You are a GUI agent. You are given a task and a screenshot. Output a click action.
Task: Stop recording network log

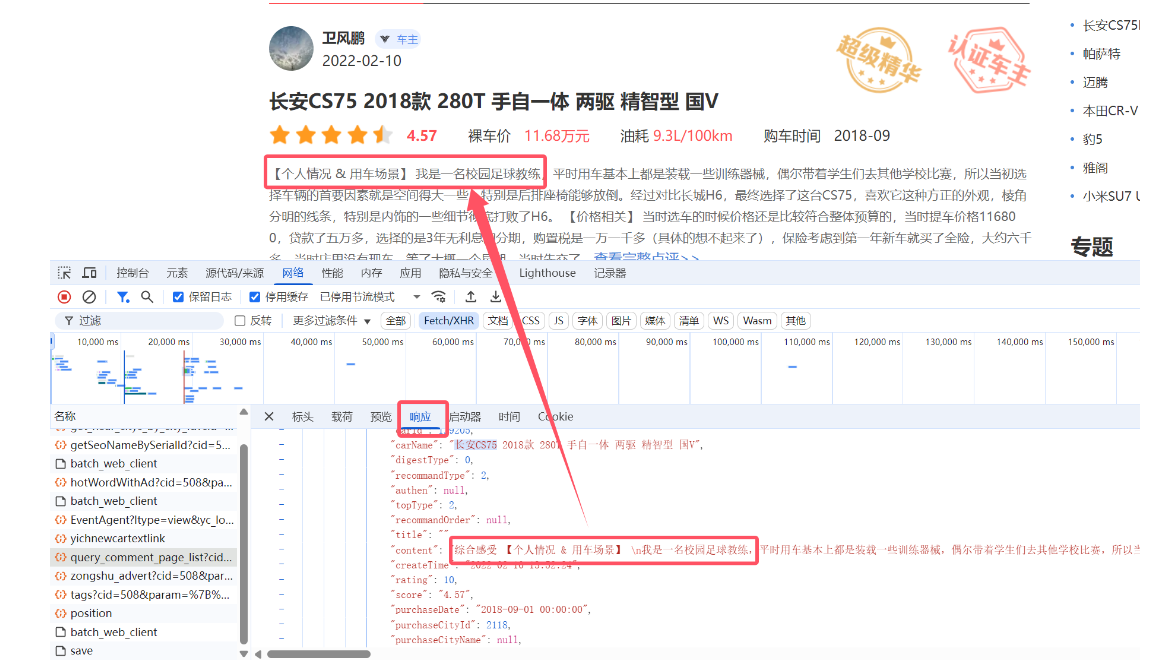pyautogui.click(x=65, y=297)
